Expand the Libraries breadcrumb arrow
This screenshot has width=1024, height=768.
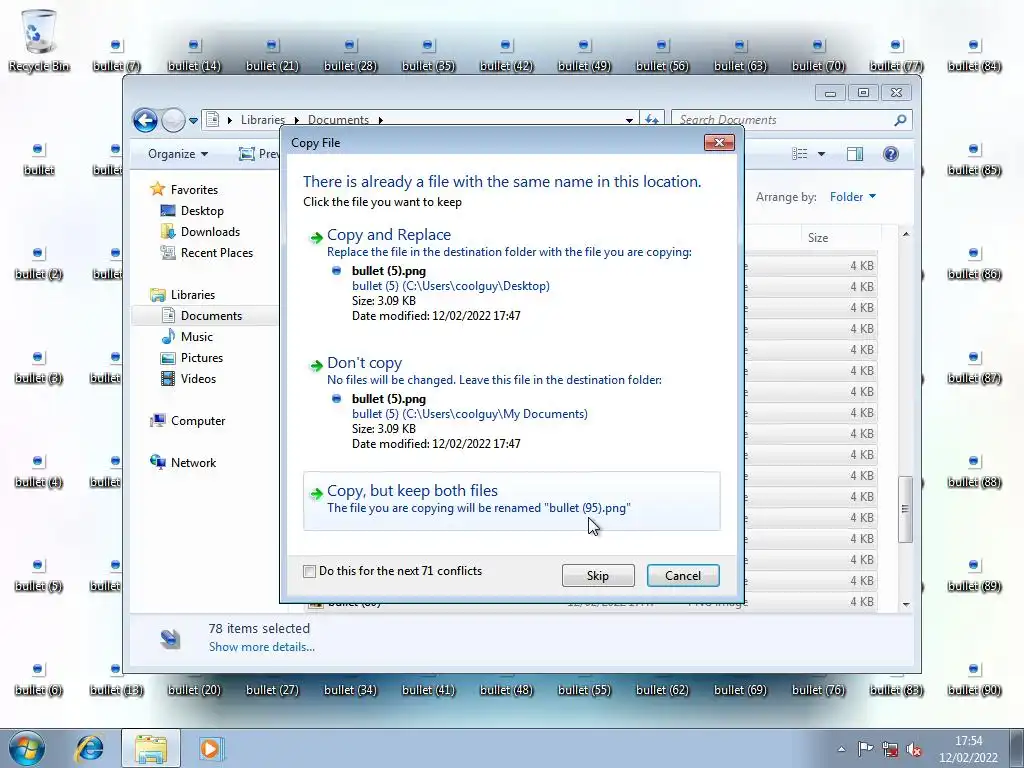coord(296,120)
